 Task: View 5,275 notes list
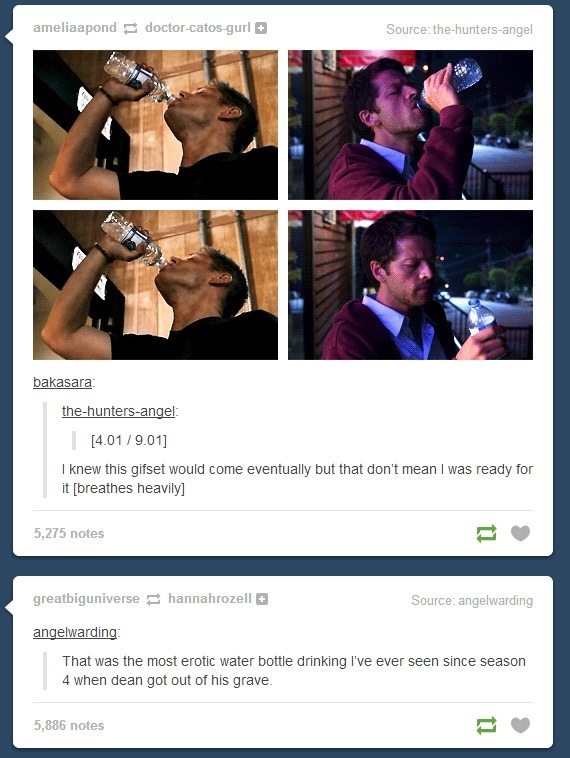[x=69, y=533]
